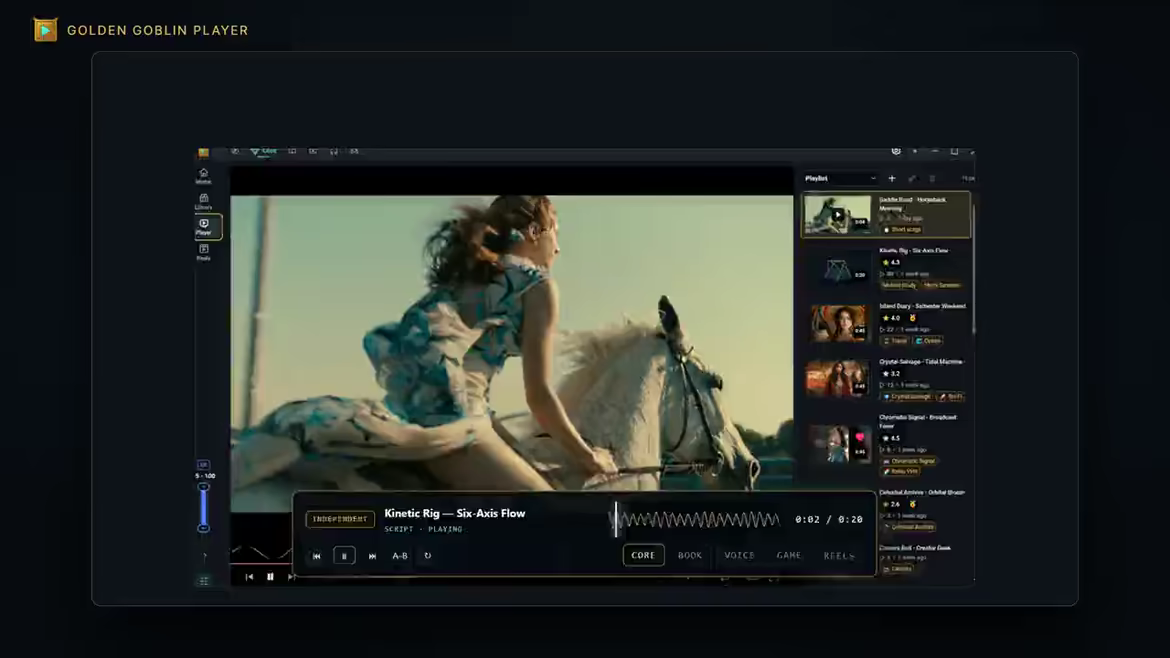Switch to the REELS tab
The width and height of the screenshot is (1170, 658).
coord(839,555)
